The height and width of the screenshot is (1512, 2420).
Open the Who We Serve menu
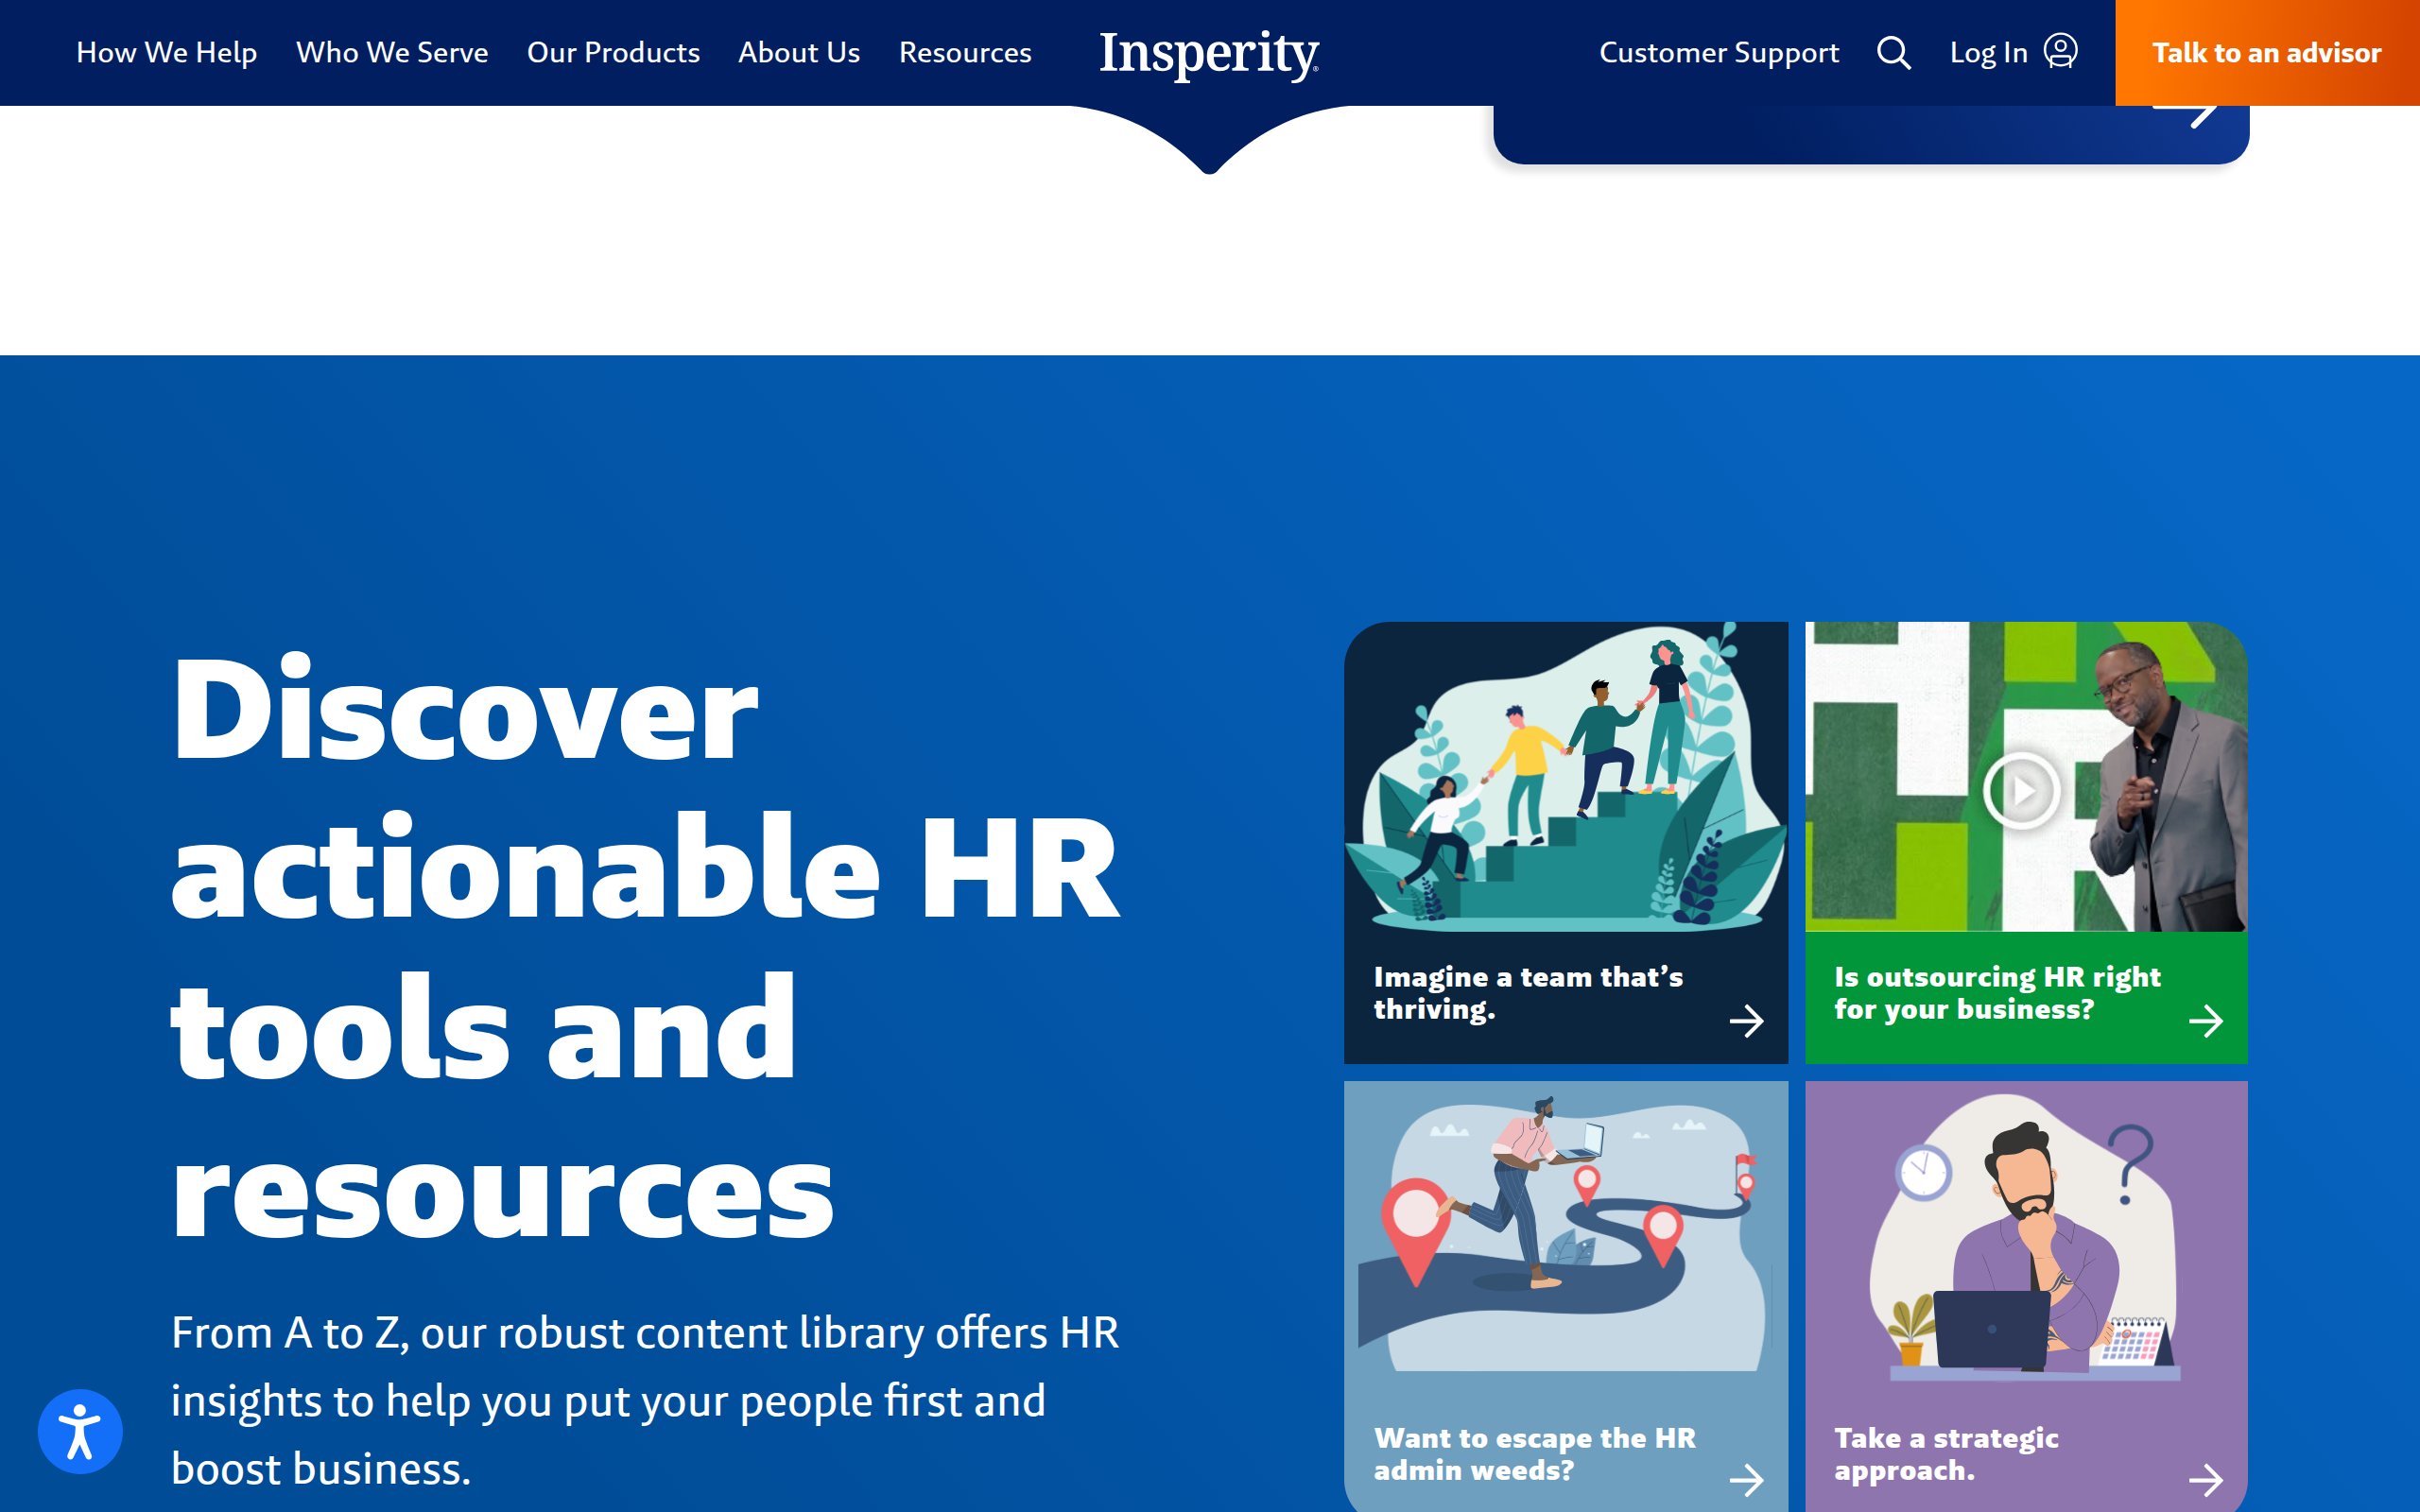(392, 52)
